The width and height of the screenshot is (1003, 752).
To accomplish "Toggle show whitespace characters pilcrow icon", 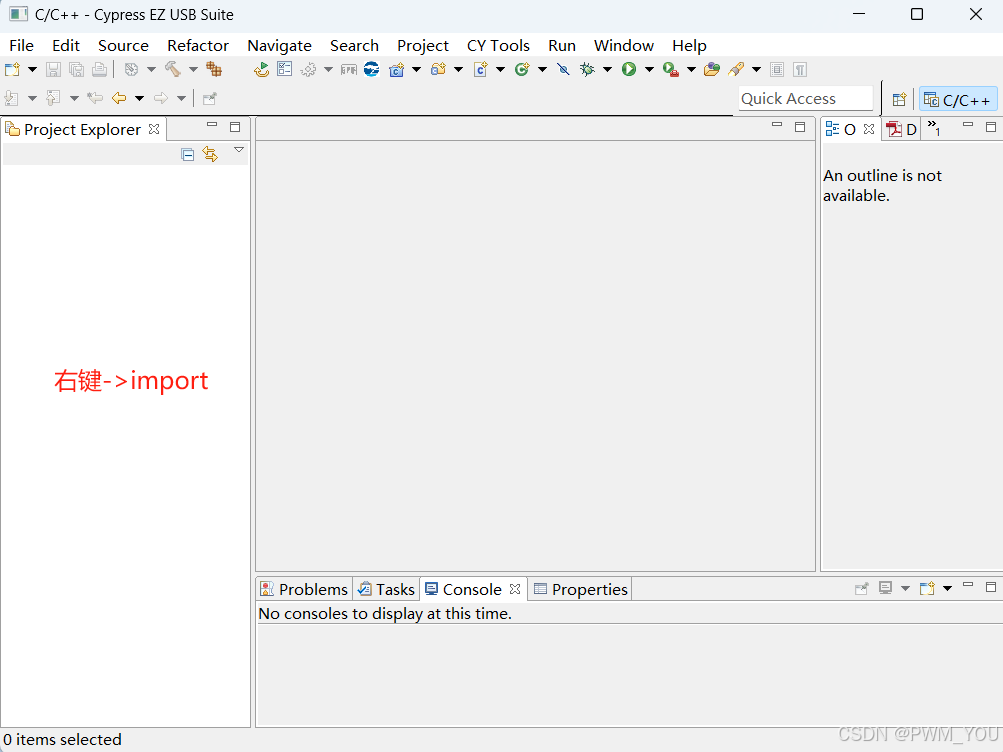I will [x=800, y=69].
